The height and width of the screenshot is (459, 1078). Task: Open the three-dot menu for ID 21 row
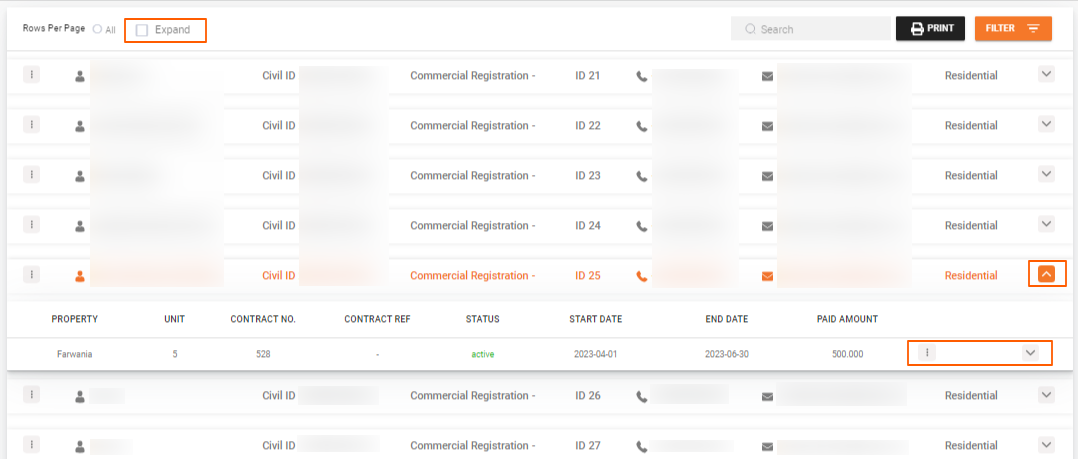(x=32, y=74)
